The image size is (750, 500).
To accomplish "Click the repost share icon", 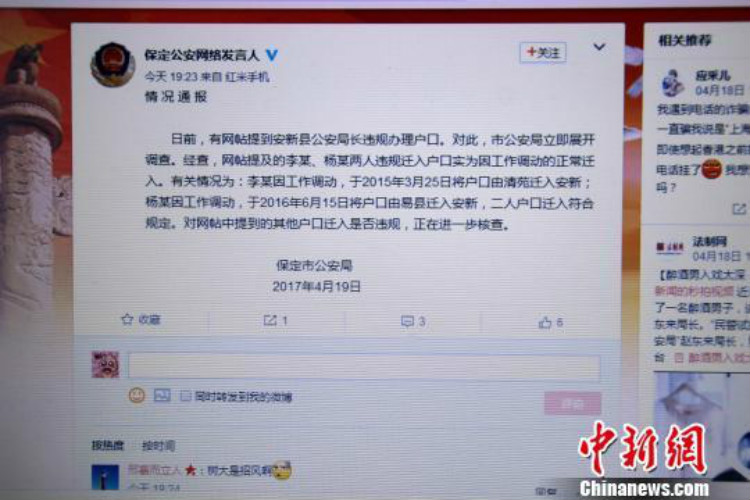I will (270, 320).
